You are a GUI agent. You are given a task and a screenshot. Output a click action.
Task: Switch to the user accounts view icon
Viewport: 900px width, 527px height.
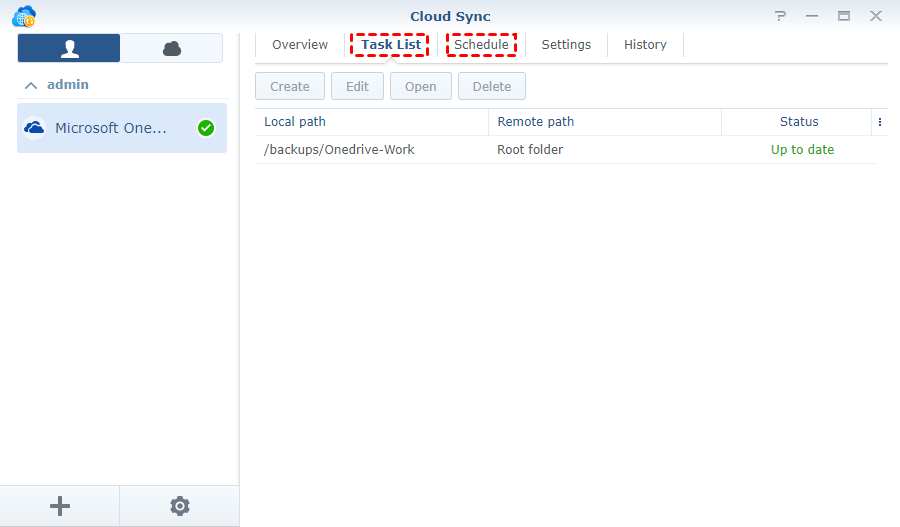click(69, 48)
